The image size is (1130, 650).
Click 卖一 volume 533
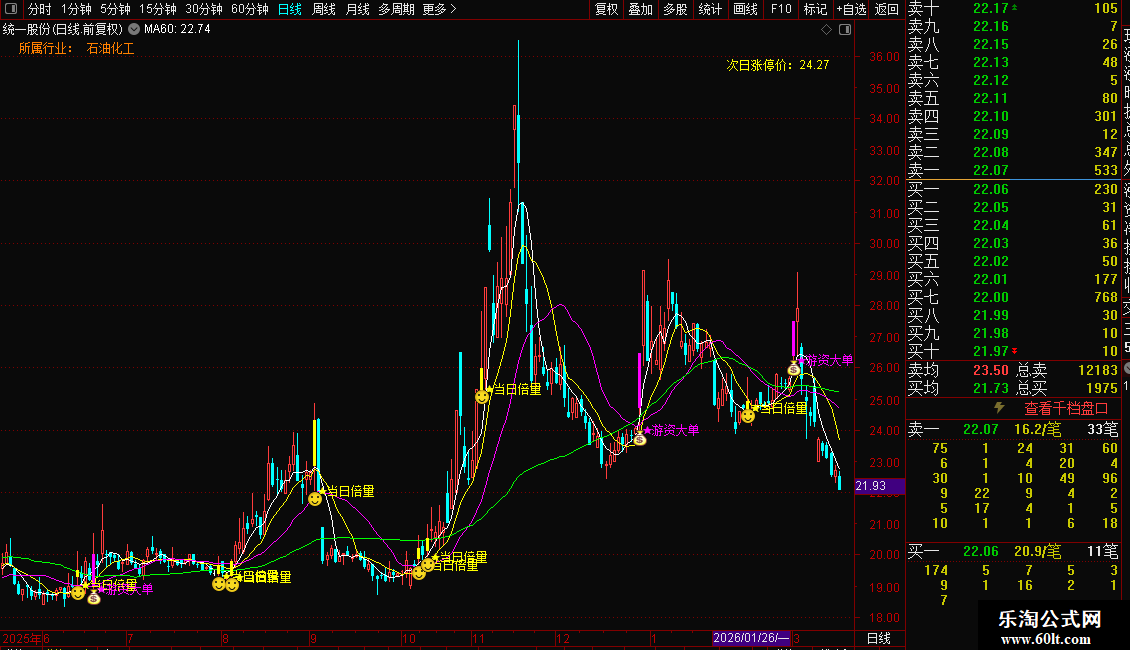coord(1105,170)
